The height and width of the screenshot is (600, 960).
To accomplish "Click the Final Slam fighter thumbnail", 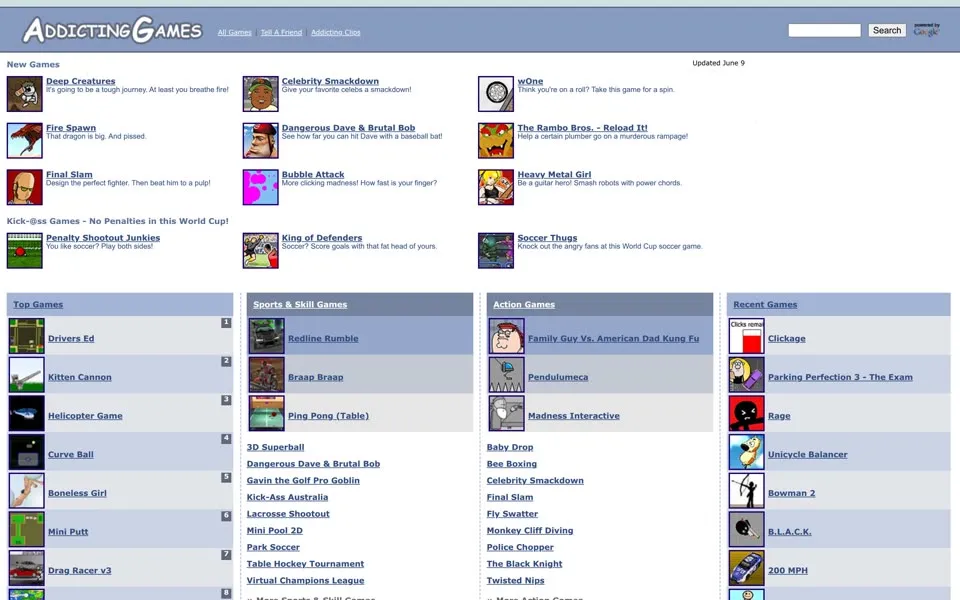I will click(24, 187).
